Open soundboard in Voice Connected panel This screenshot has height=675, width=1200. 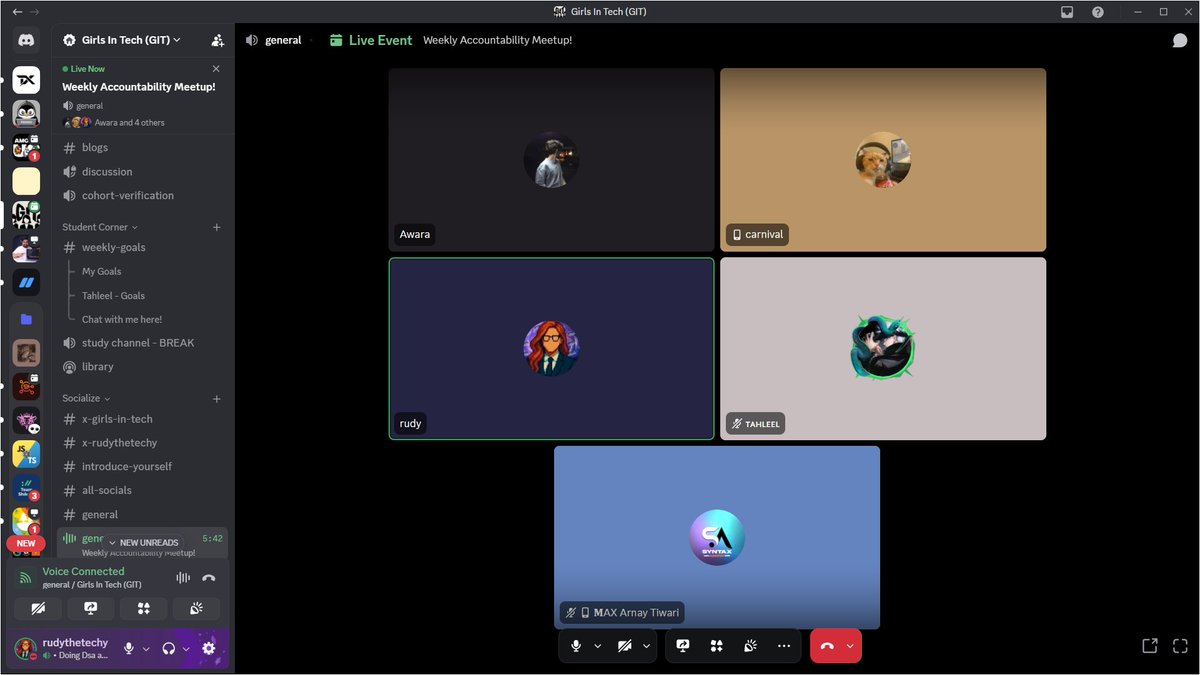[196, 608]
